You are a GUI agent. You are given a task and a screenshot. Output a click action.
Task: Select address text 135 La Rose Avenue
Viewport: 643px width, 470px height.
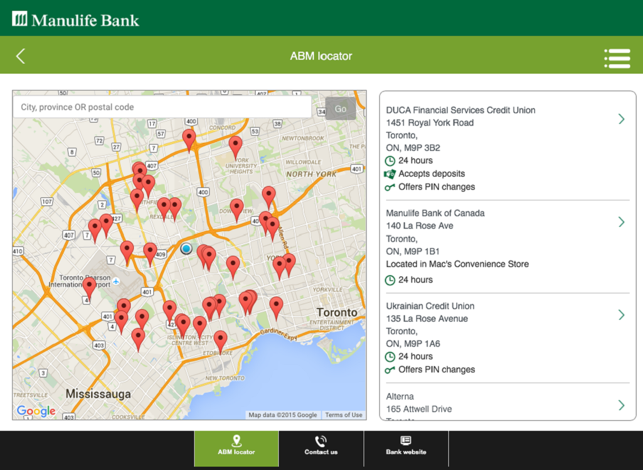pyautogui.click(x=427, y=319)
